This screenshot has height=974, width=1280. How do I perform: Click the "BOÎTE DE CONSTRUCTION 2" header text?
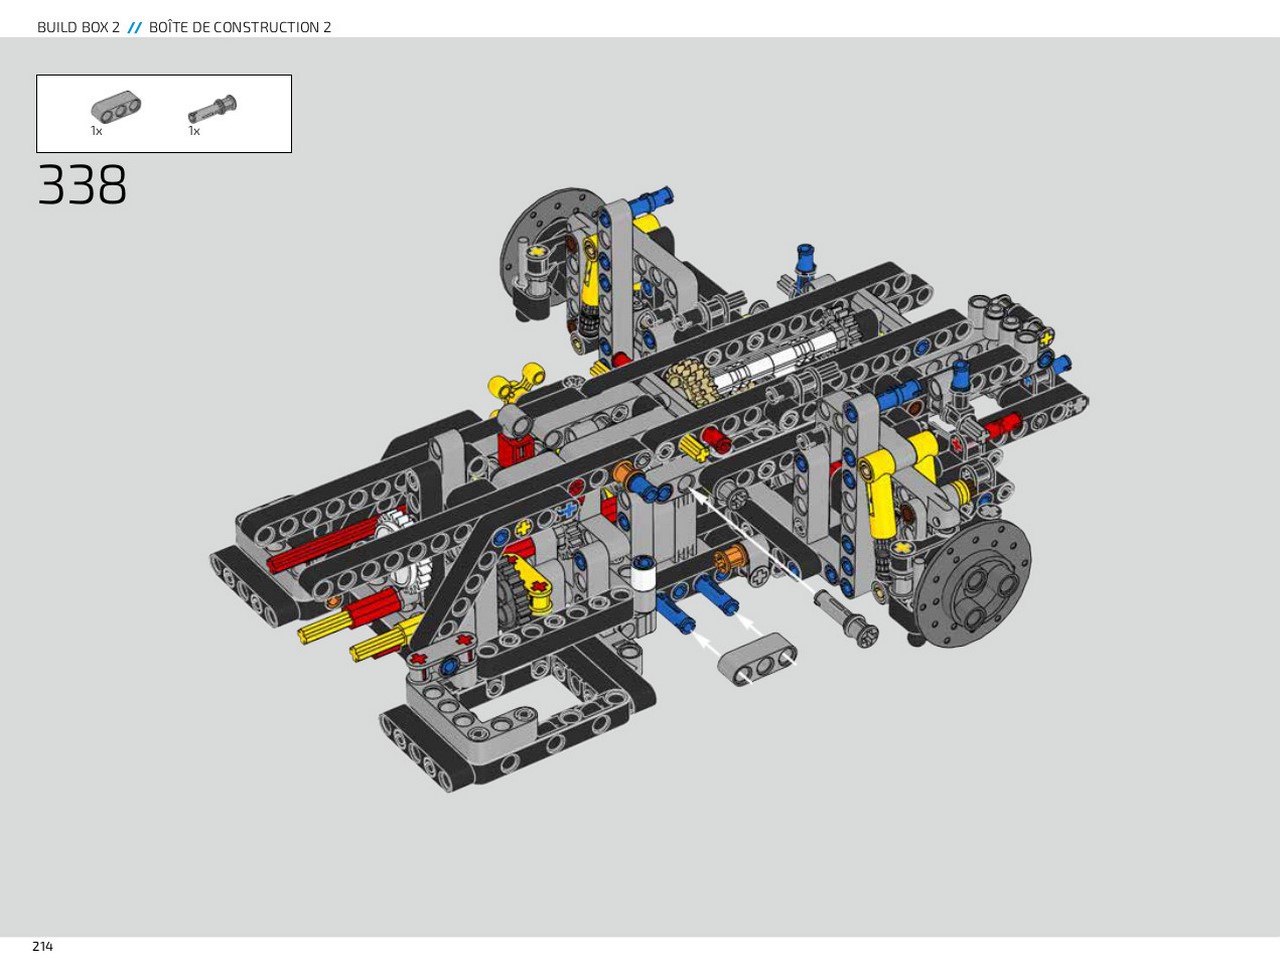pos(240,27)
